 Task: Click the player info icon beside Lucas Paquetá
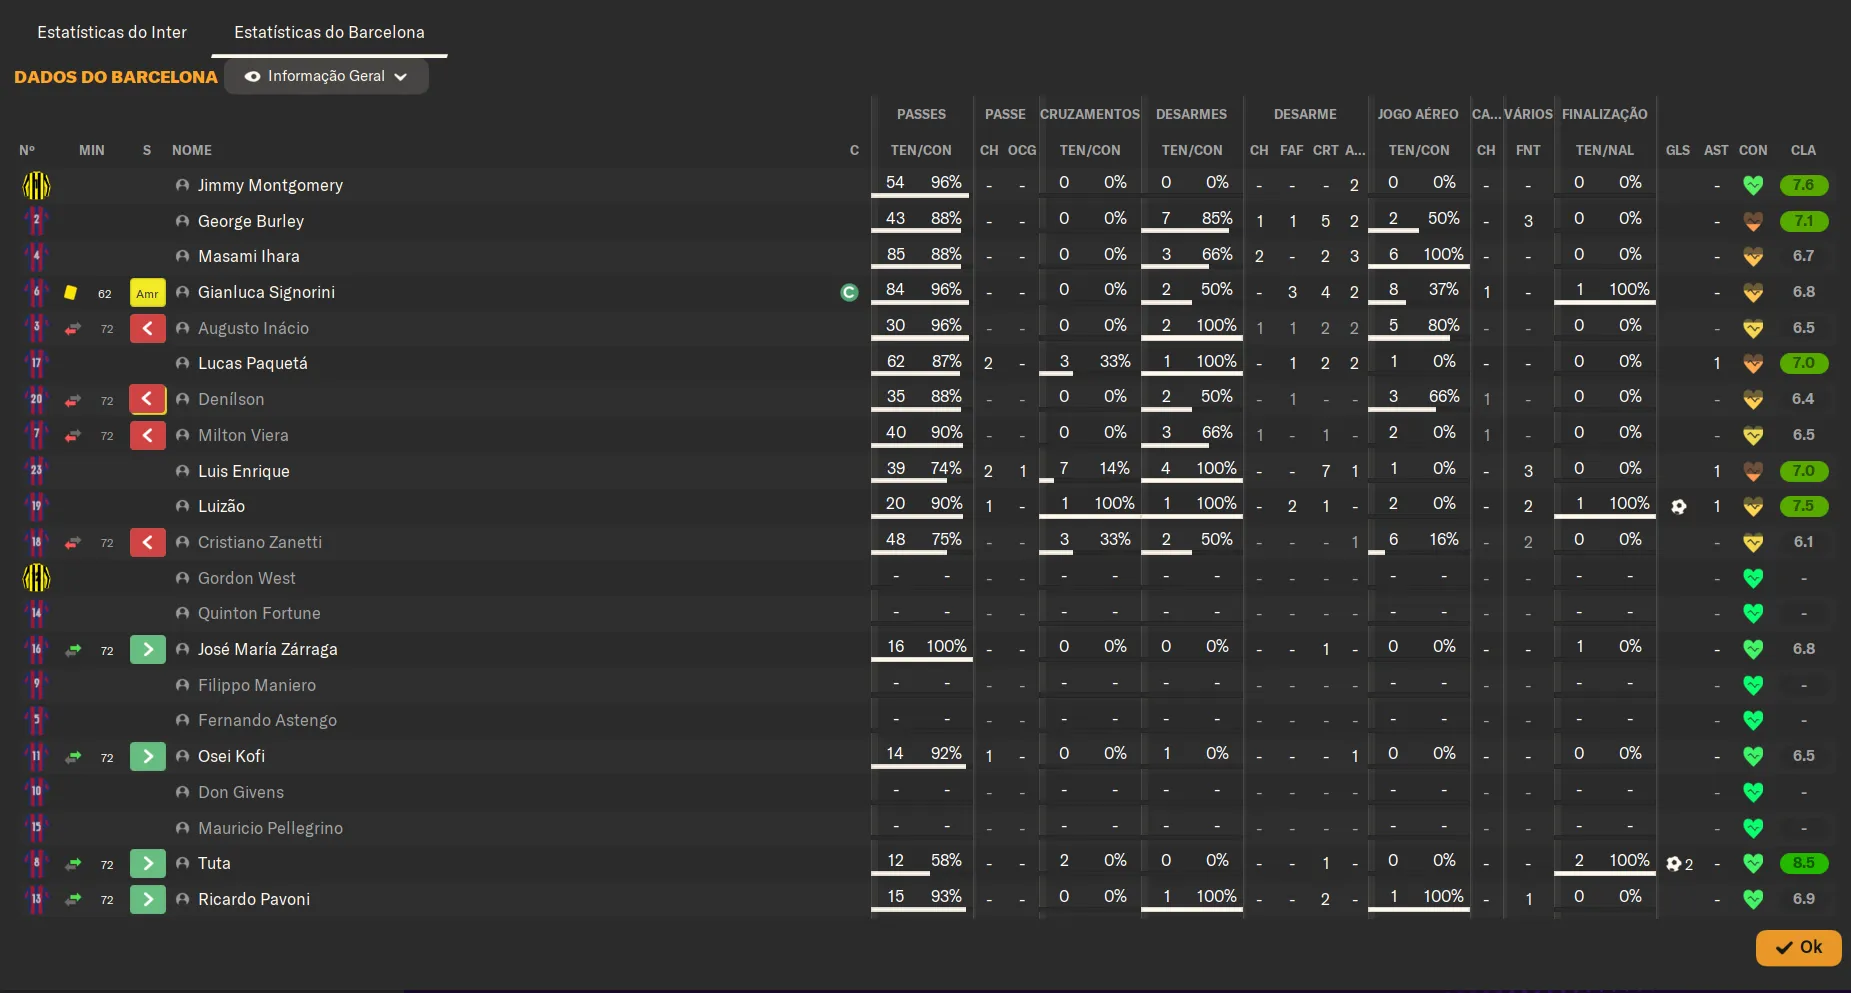(x=182, y=363)
